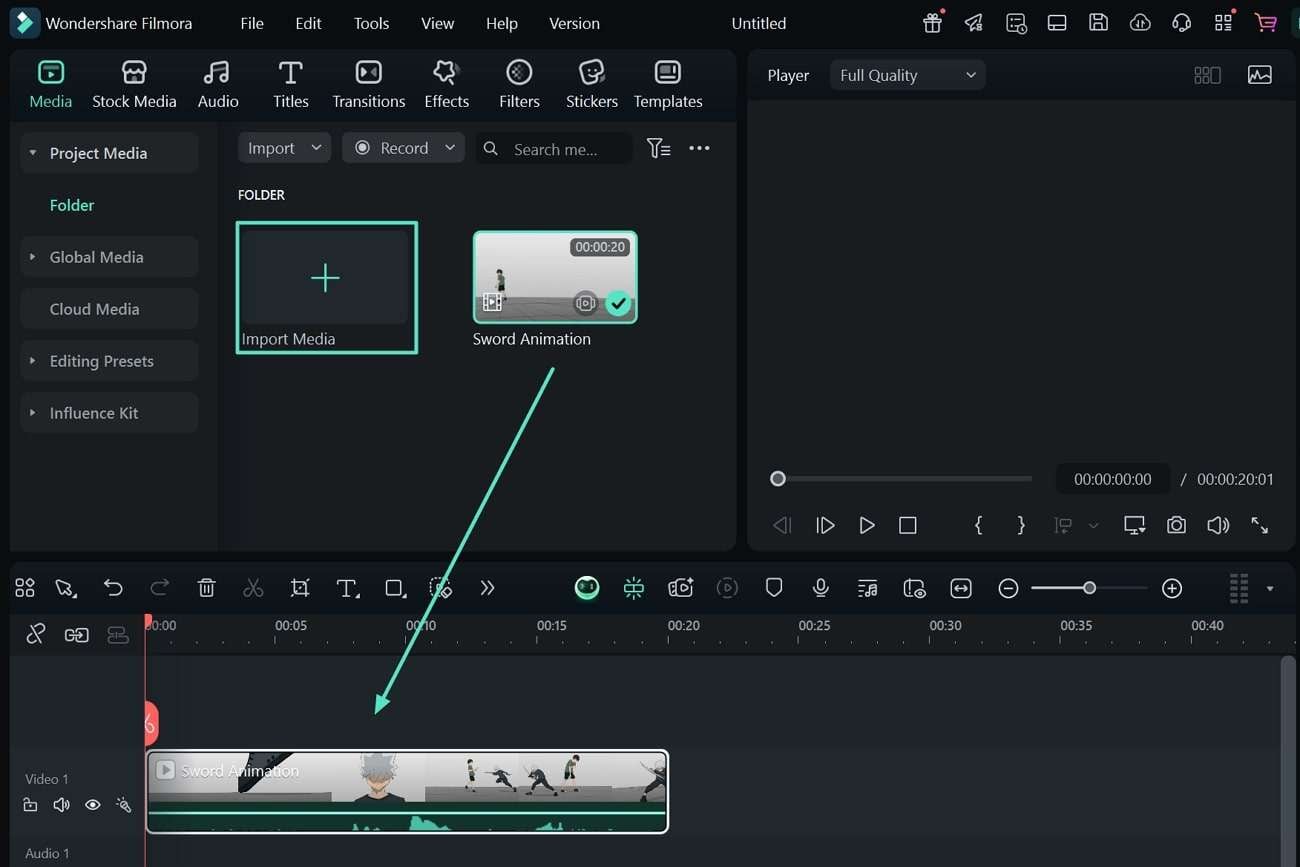The width and height of the screenshot is (1300, 867).
Task: Toggle the select pointer tool
Action: tap(66, 588)
